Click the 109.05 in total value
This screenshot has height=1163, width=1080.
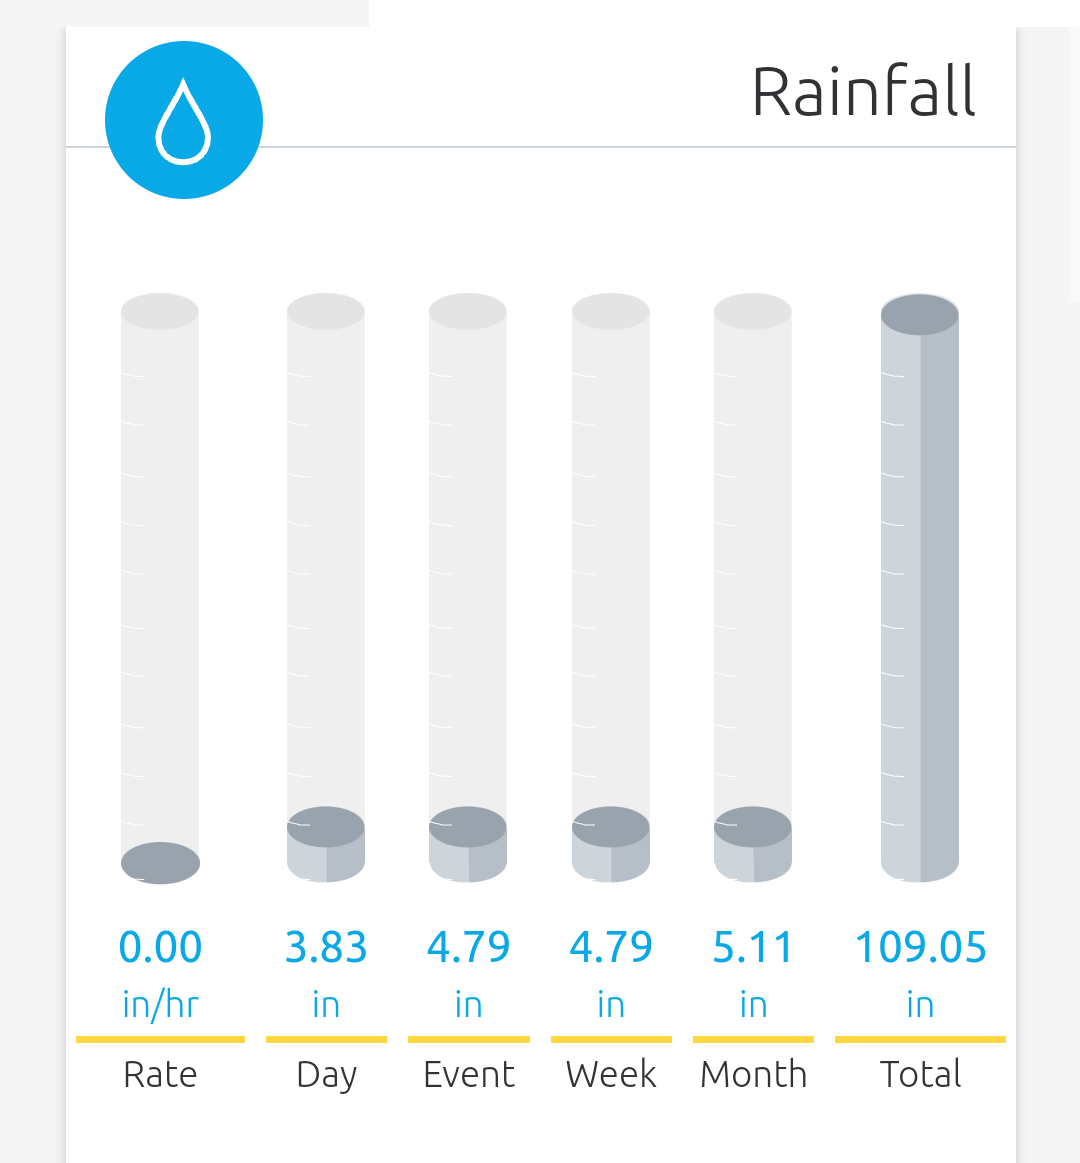click(921, 973)
